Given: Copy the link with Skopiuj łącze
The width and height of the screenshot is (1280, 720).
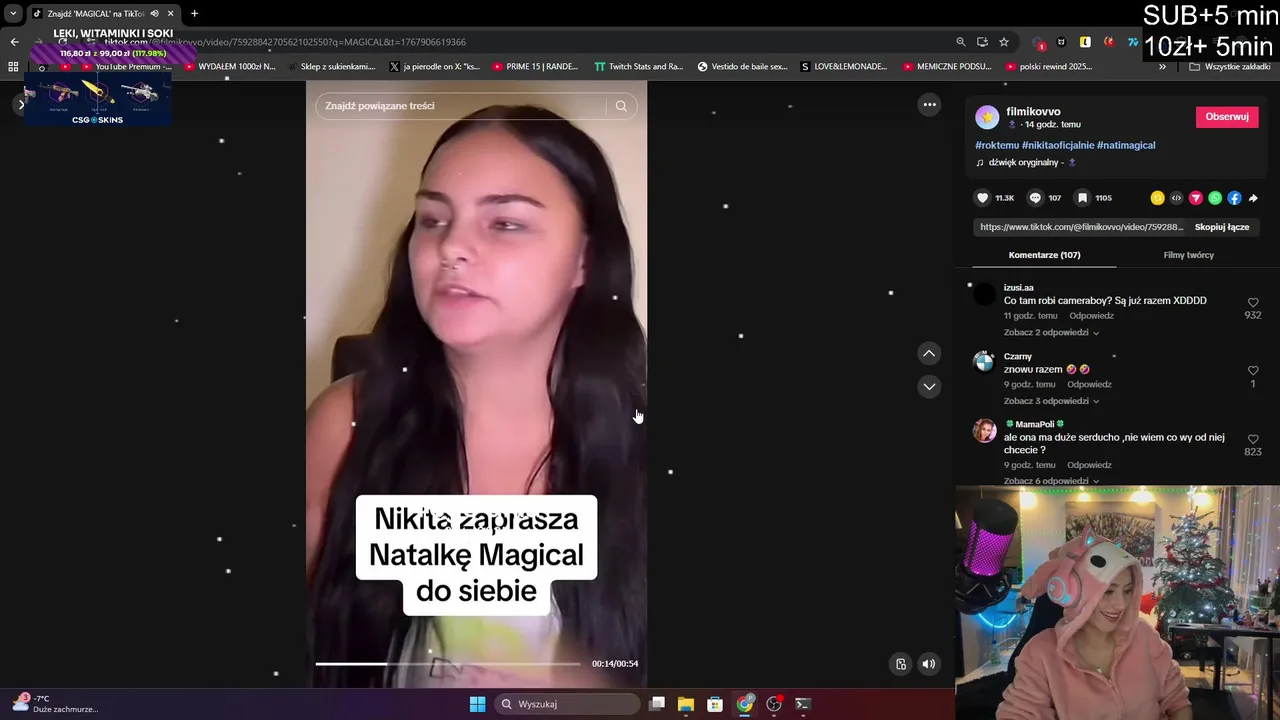Looking at the screenshot, I should pos(1222,227).
